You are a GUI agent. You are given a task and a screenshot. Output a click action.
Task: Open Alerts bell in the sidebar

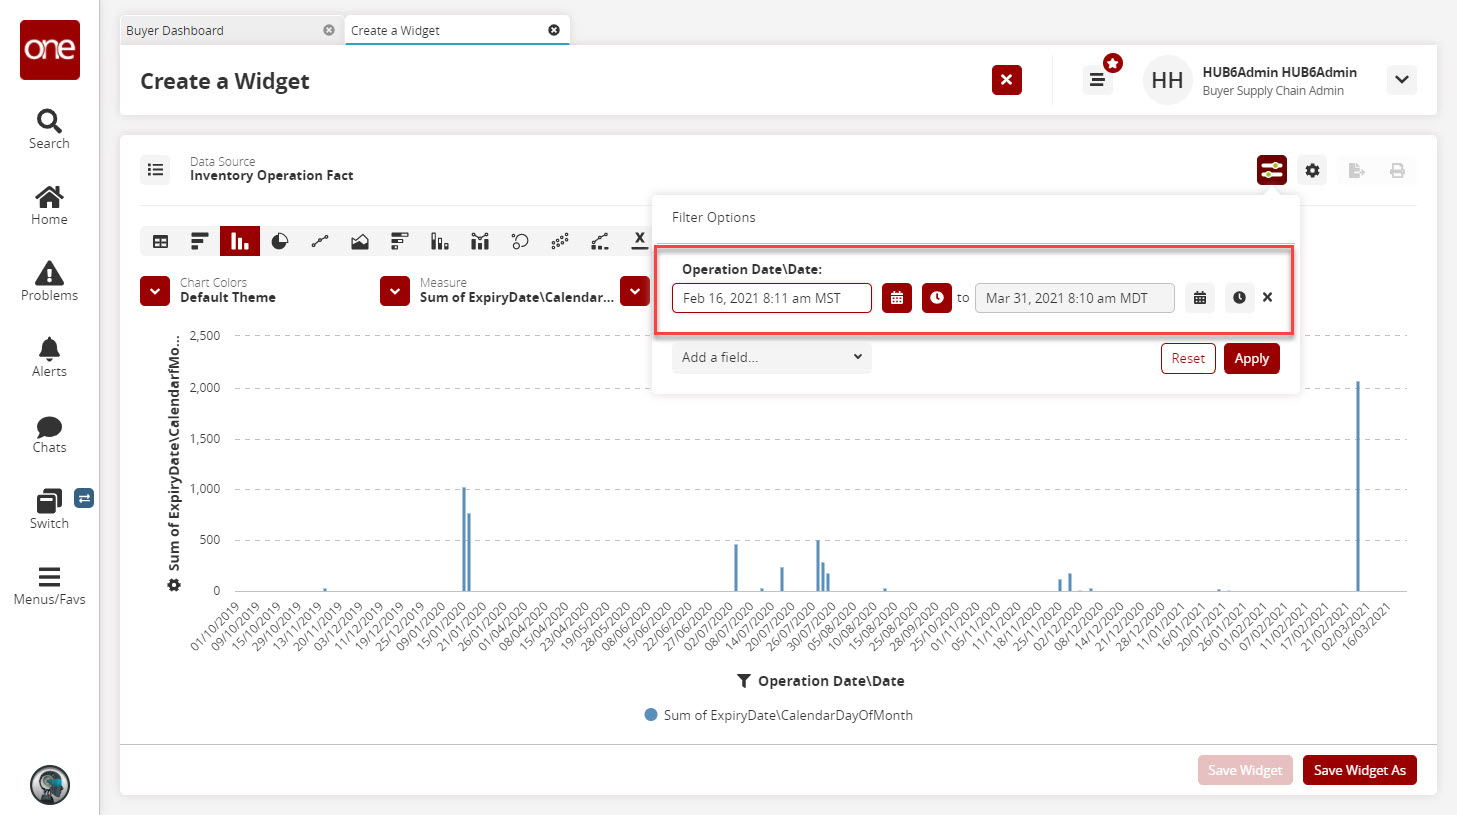pos(49,357)
